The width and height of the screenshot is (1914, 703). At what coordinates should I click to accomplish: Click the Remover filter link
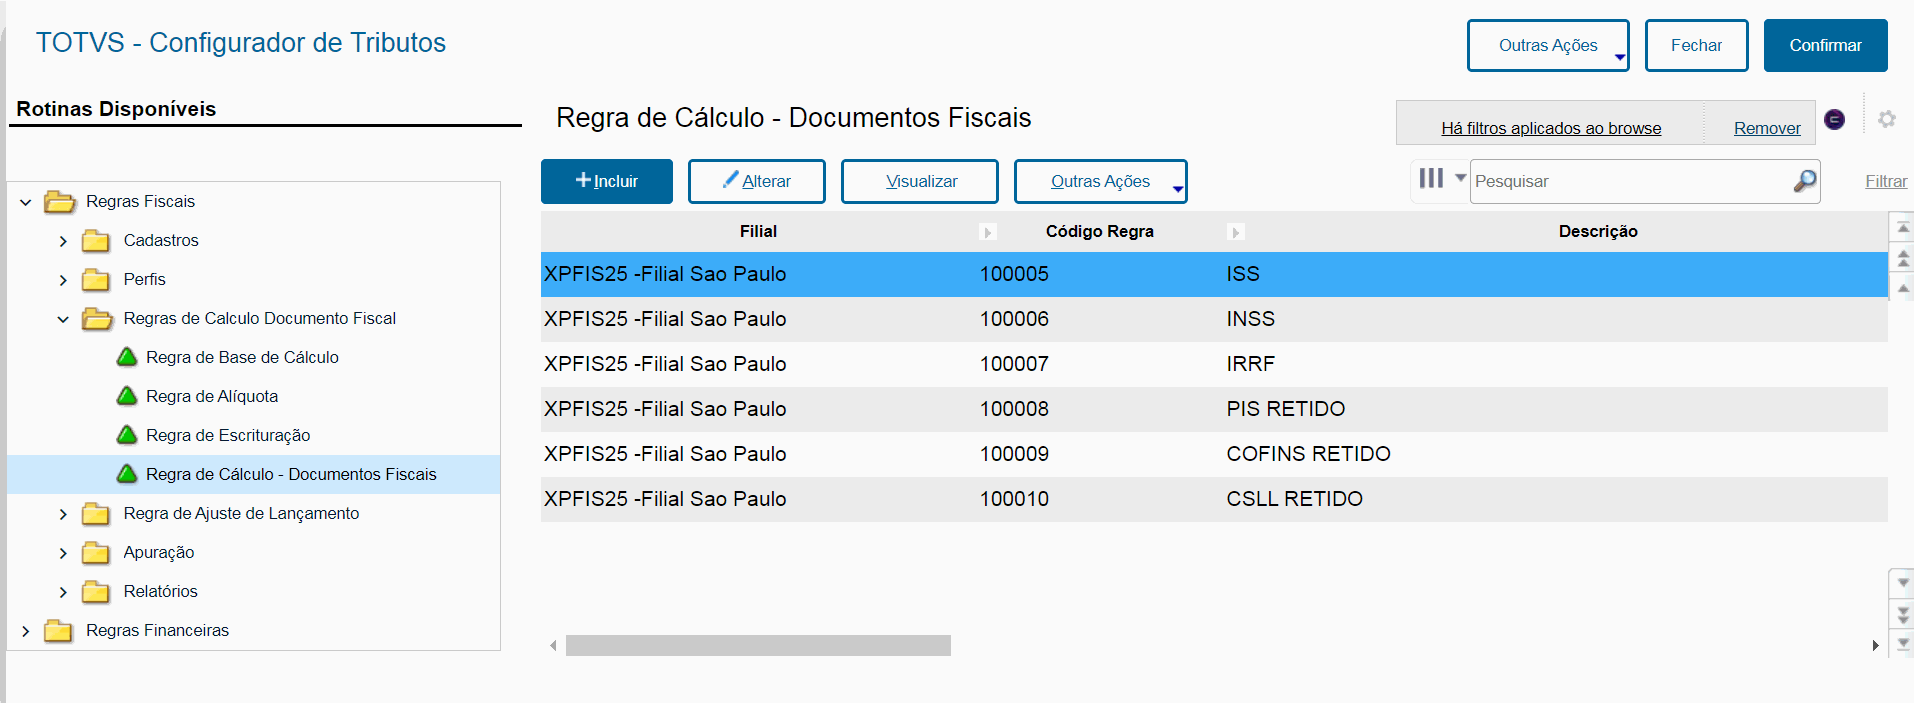coord(1766,128)
